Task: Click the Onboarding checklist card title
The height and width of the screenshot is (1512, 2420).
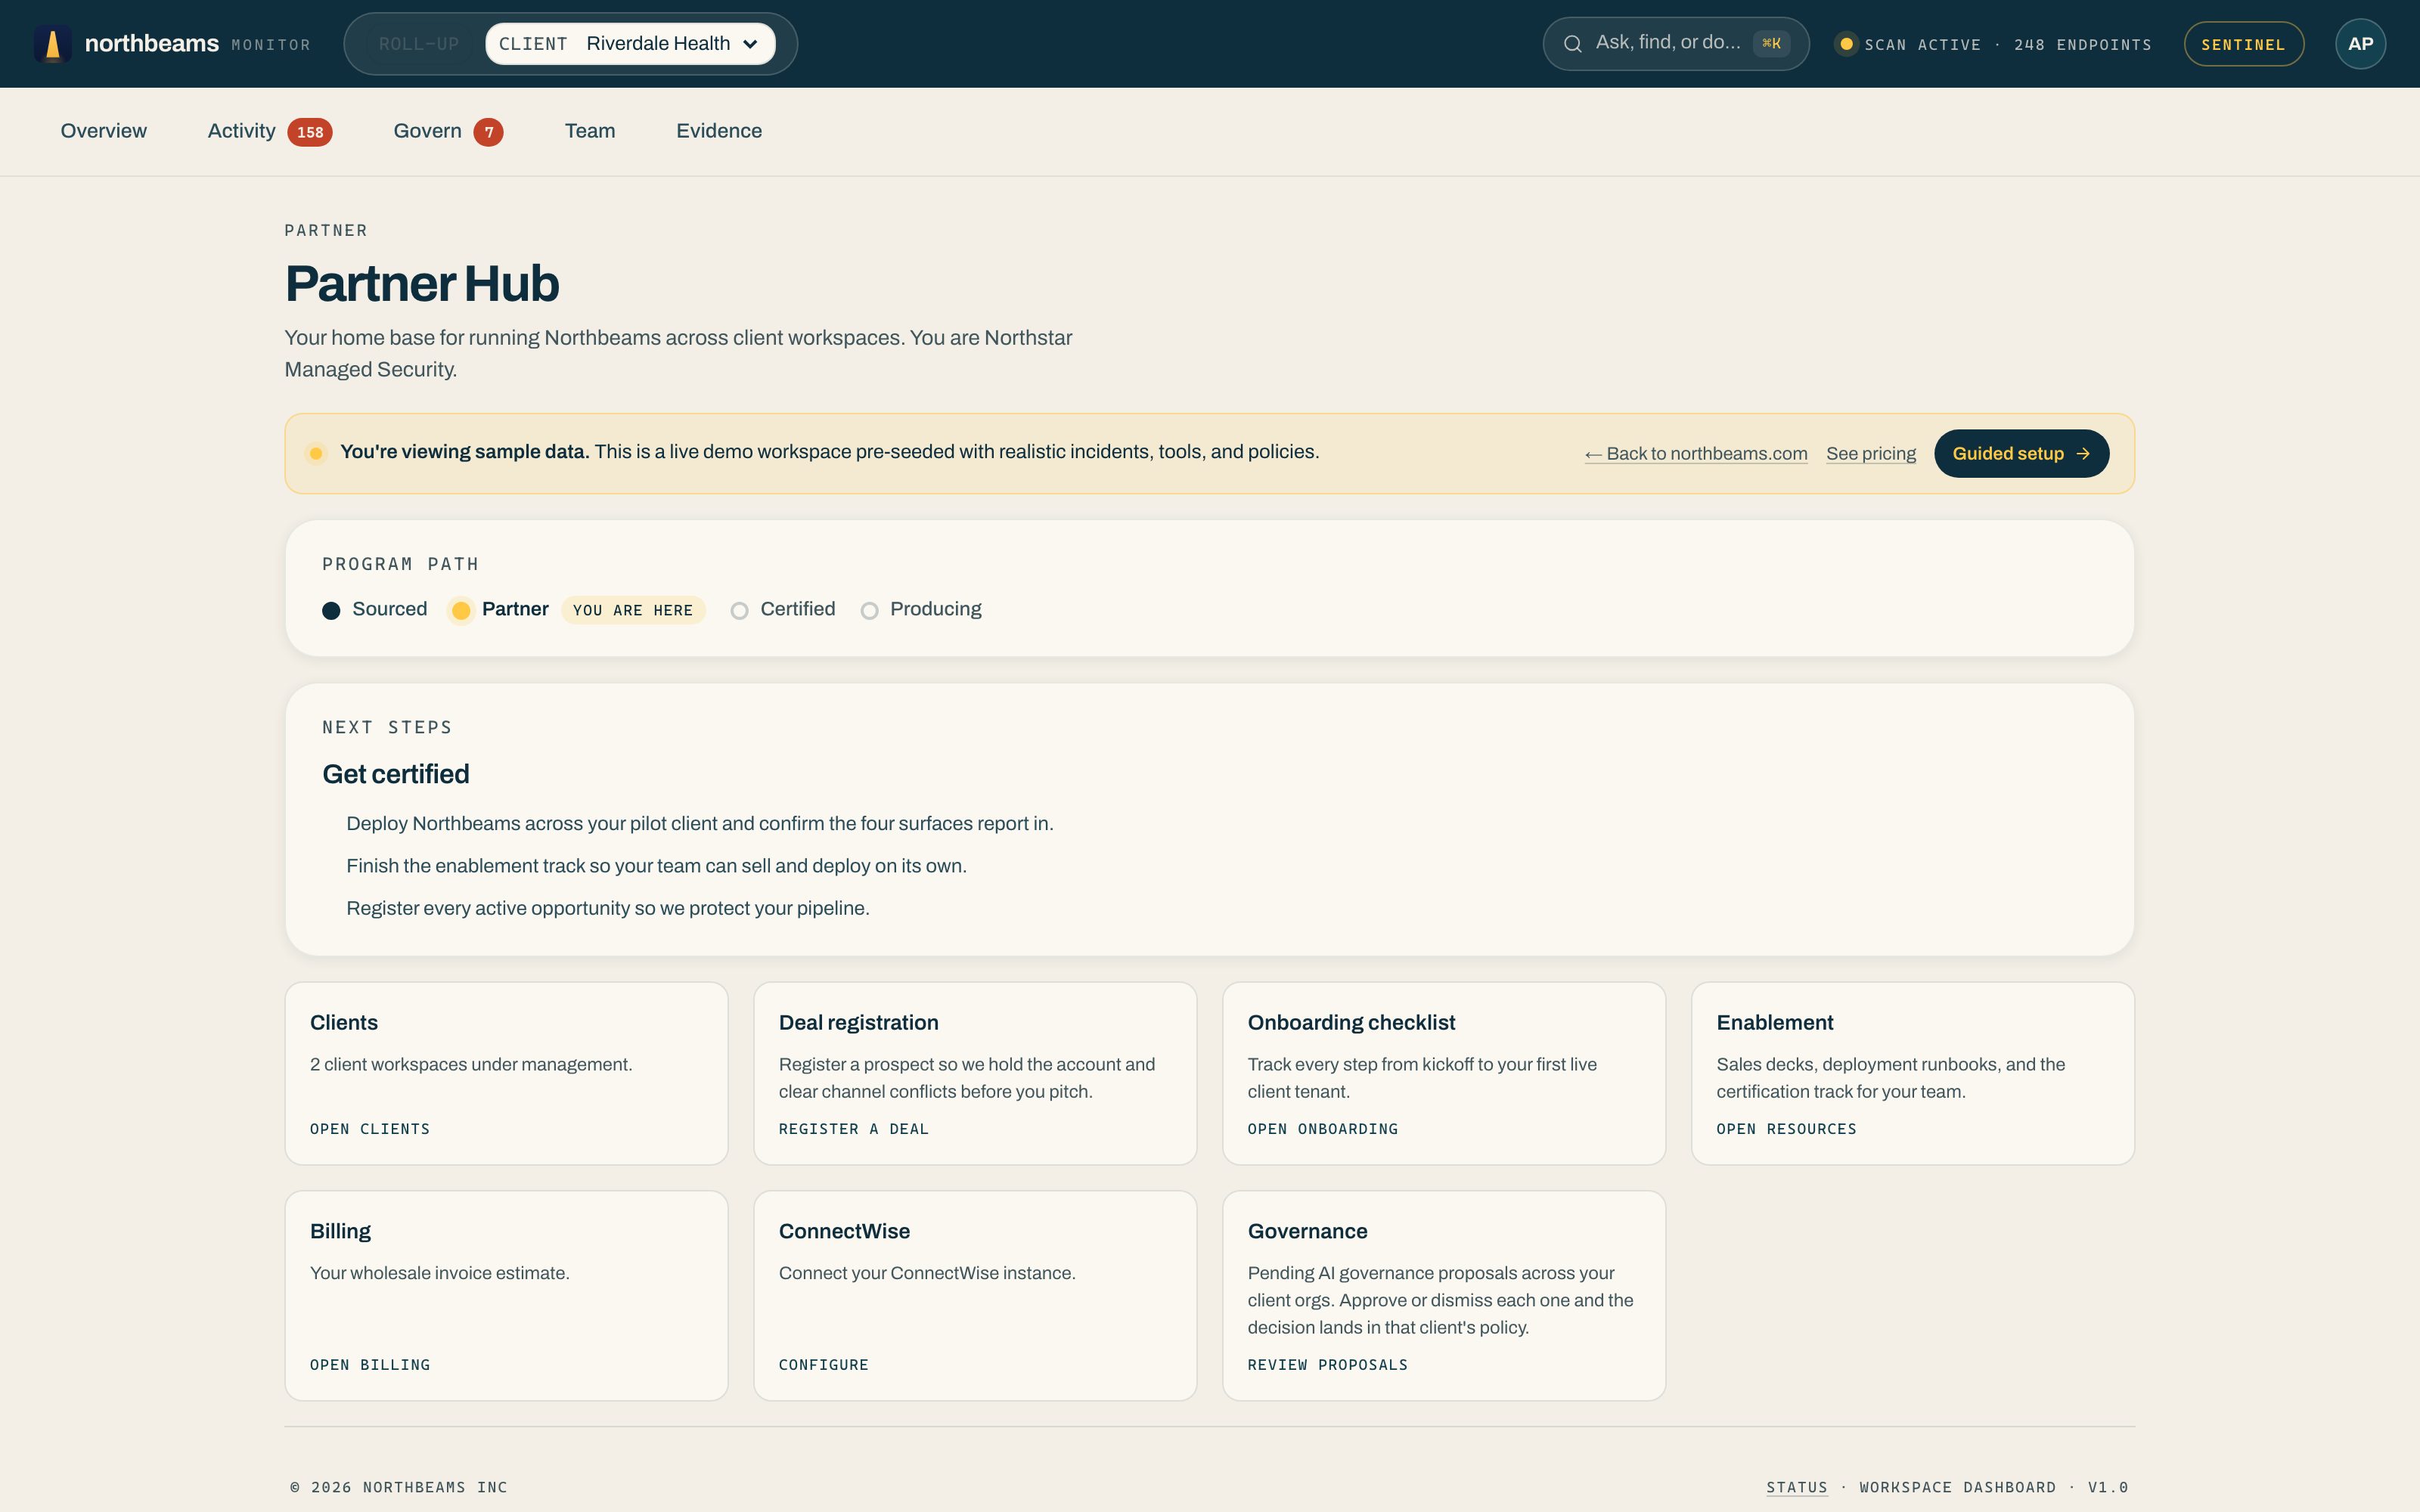Action: click(1352, 1023)
